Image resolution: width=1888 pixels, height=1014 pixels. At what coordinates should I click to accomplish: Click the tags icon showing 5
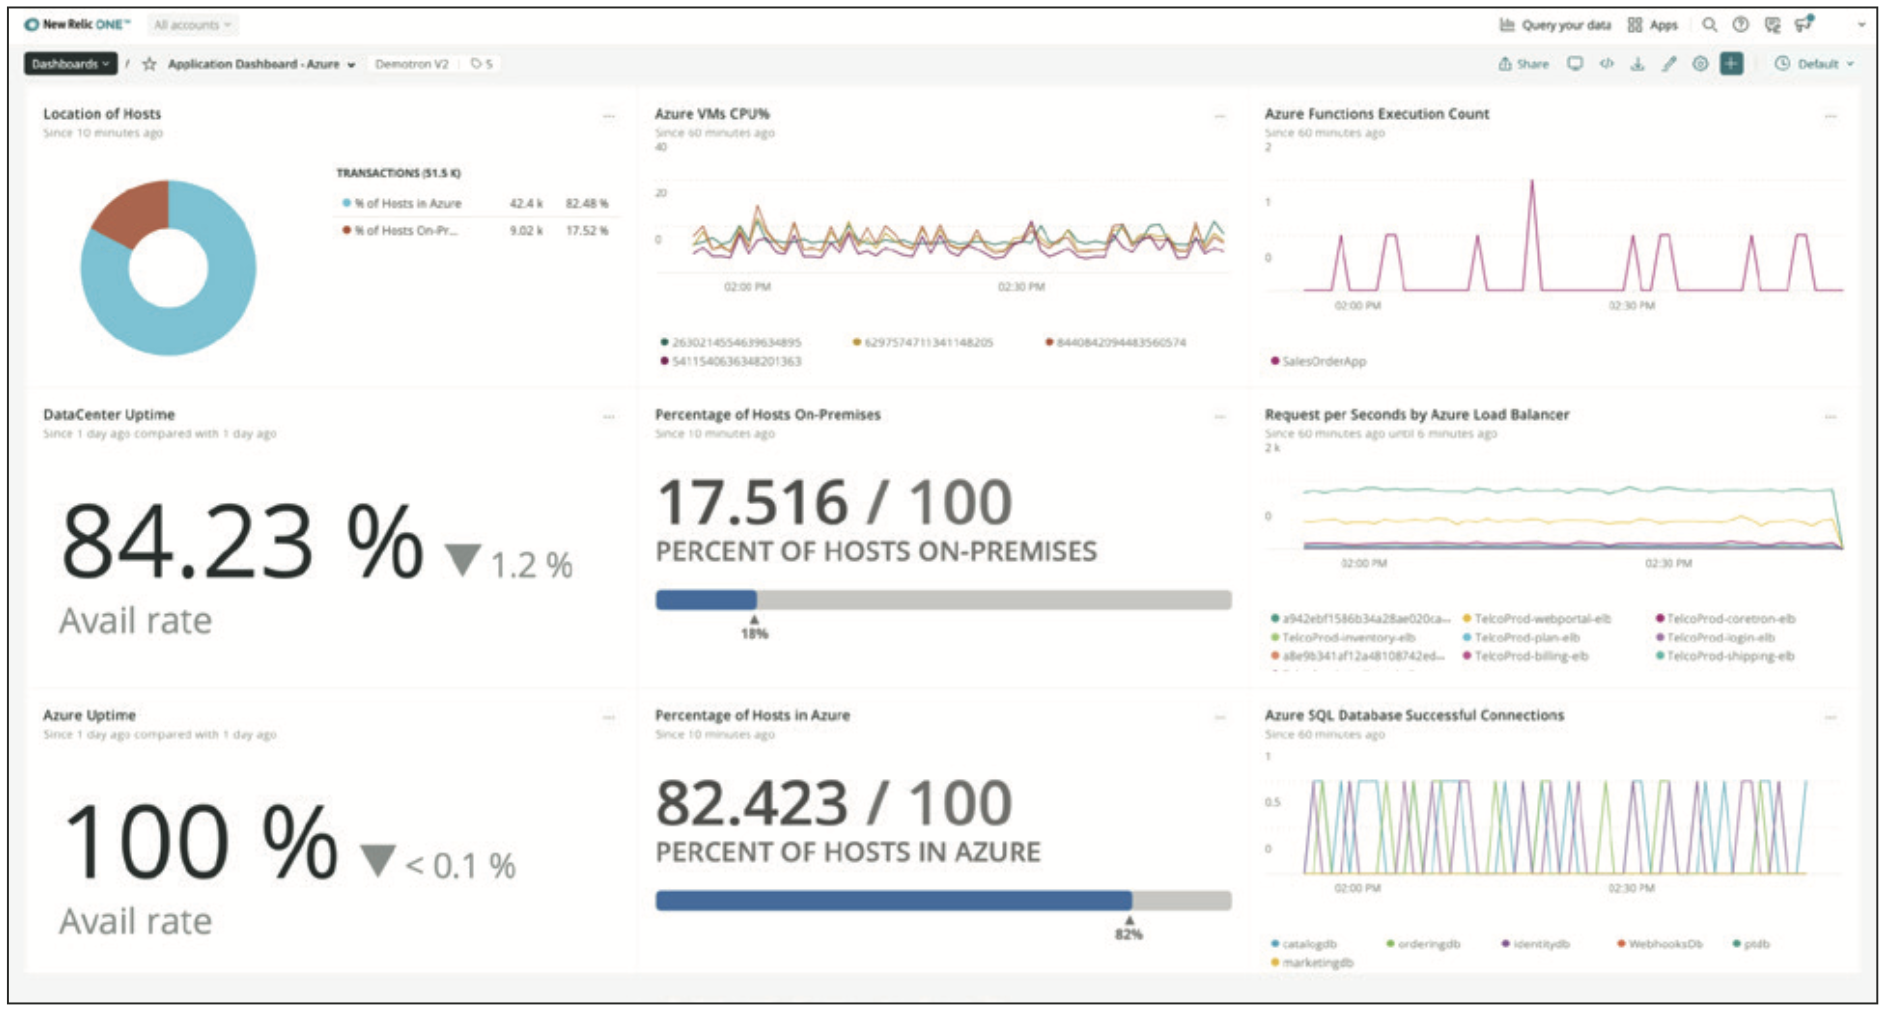pos(481,64)
